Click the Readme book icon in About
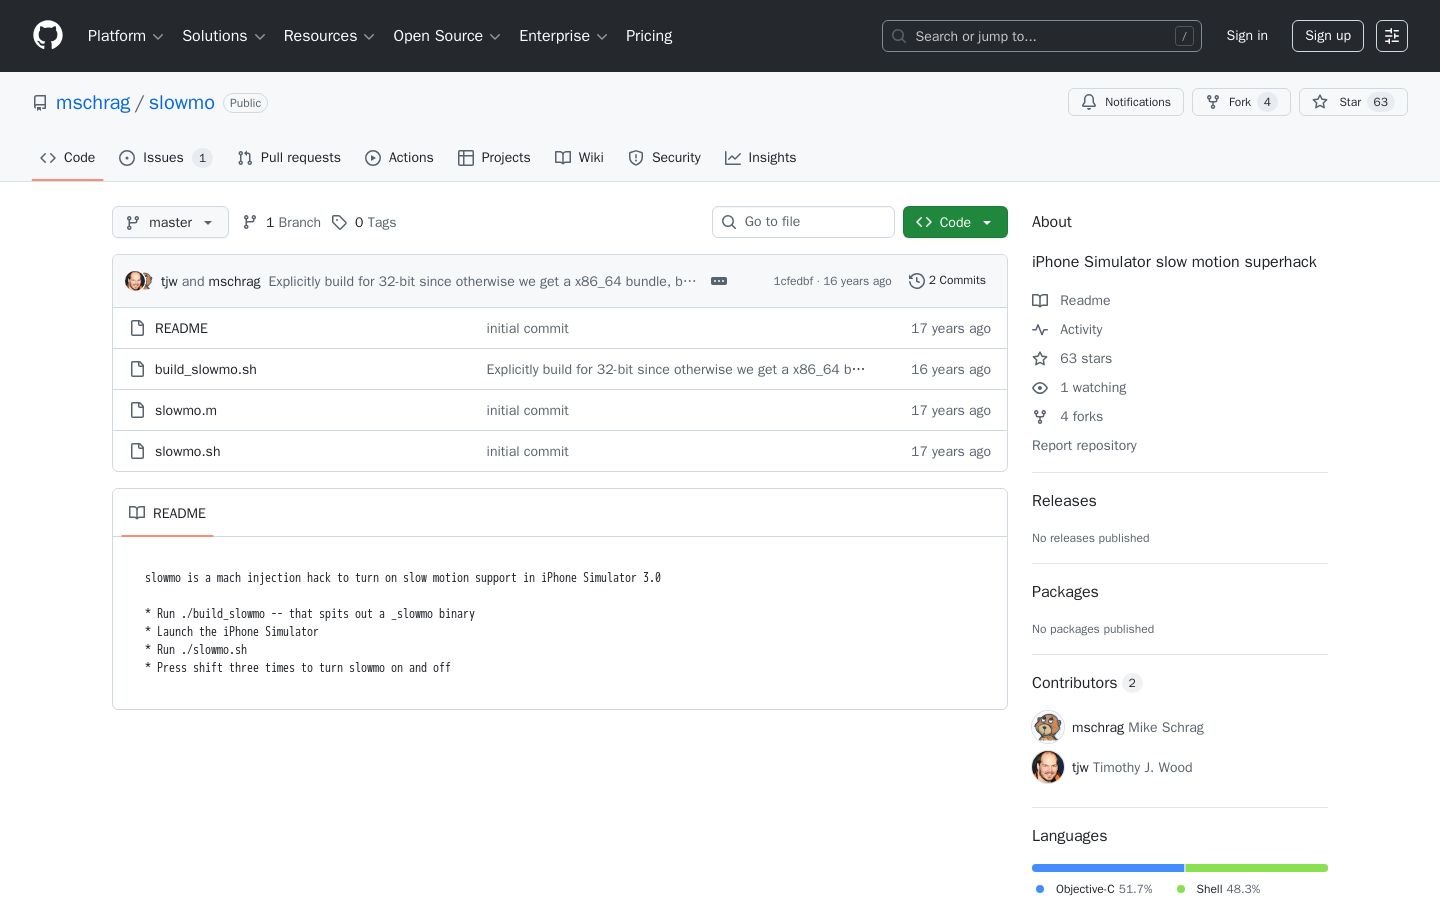Viewport: 1440px width, 900px height. 1040,300
